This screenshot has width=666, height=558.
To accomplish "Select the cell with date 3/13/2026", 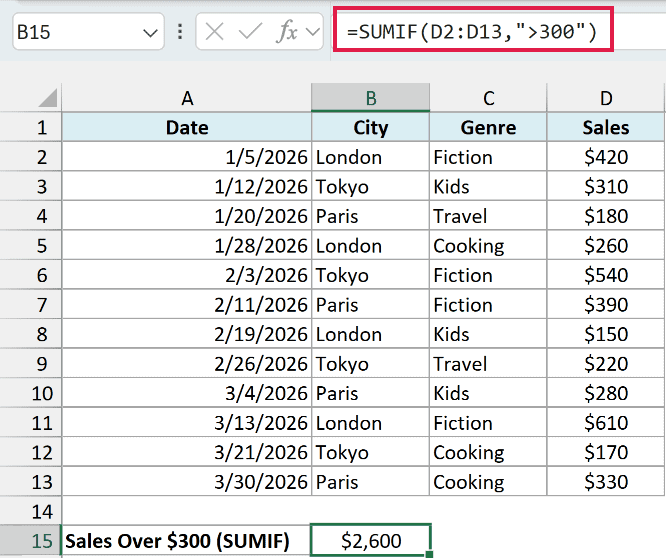I will (187, 423).
